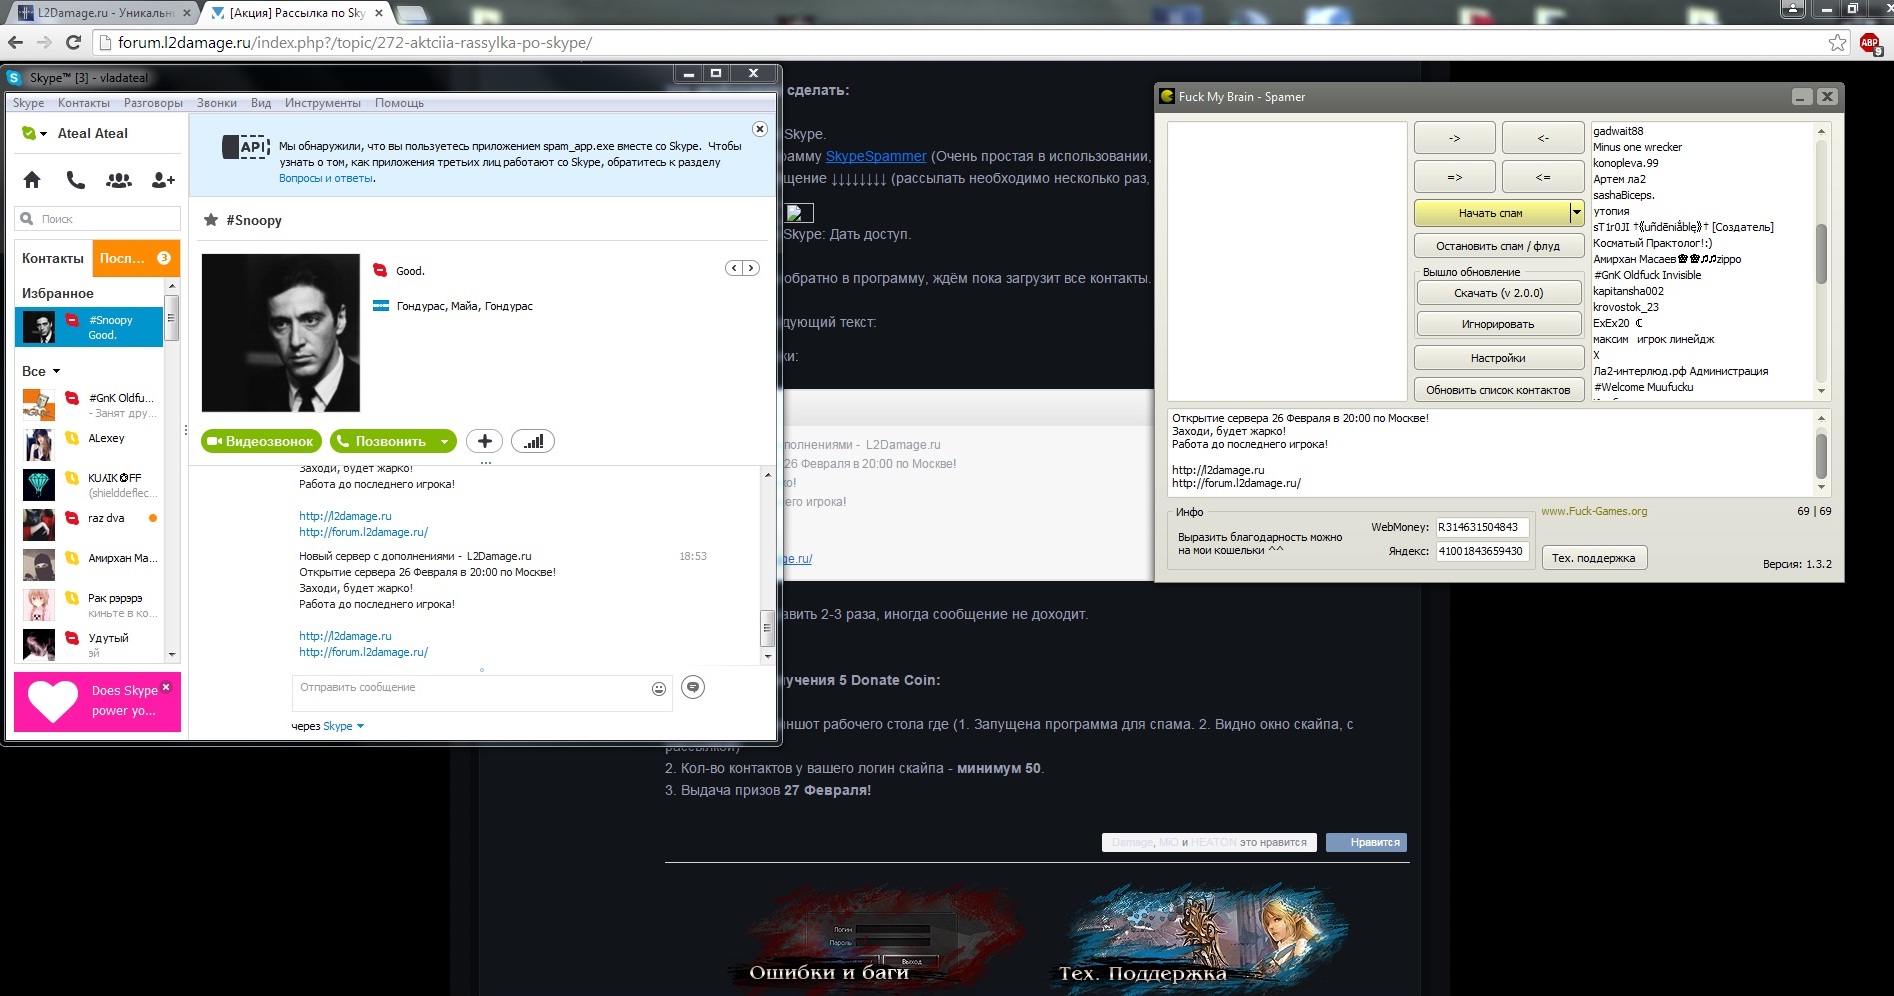1894x996 pixels.
Task: Select the #Snoopy avatar in favorites
Action: click(x=39, y=327)
